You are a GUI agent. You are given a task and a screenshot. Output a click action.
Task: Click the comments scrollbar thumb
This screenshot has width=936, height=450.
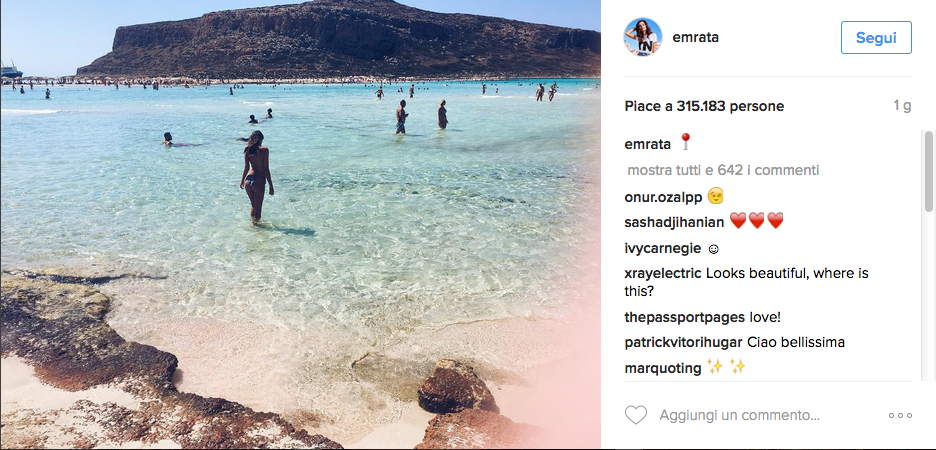pos(928,171)
